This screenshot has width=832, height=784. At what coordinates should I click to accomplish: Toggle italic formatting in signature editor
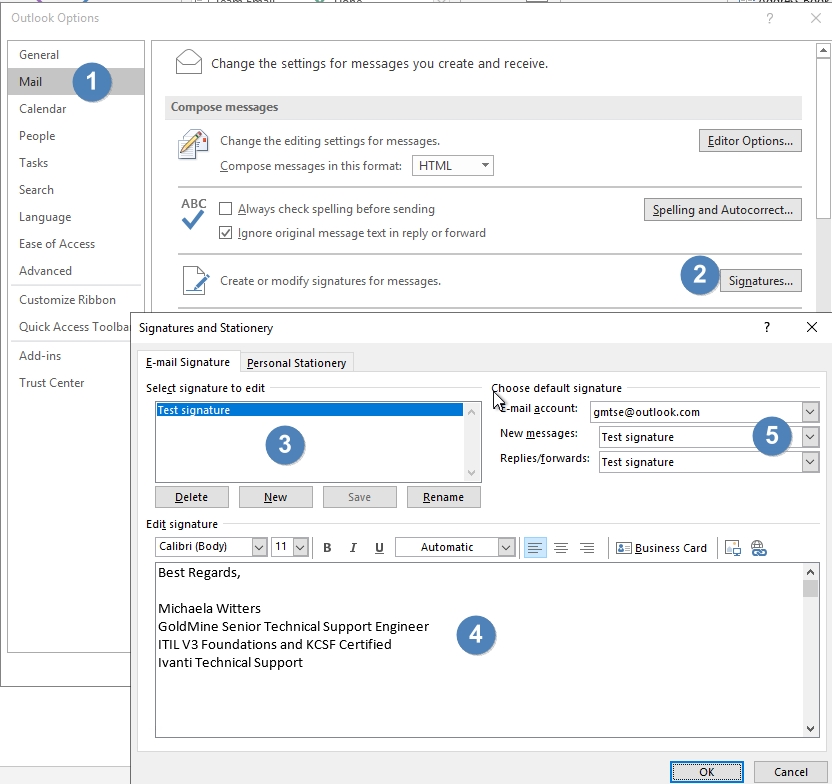[x=353, y=548]
